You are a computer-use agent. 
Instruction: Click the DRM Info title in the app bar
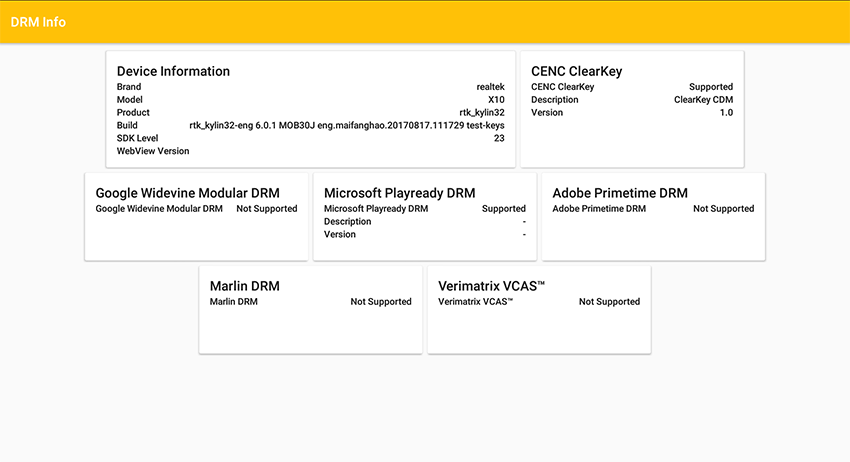[39, 22]
